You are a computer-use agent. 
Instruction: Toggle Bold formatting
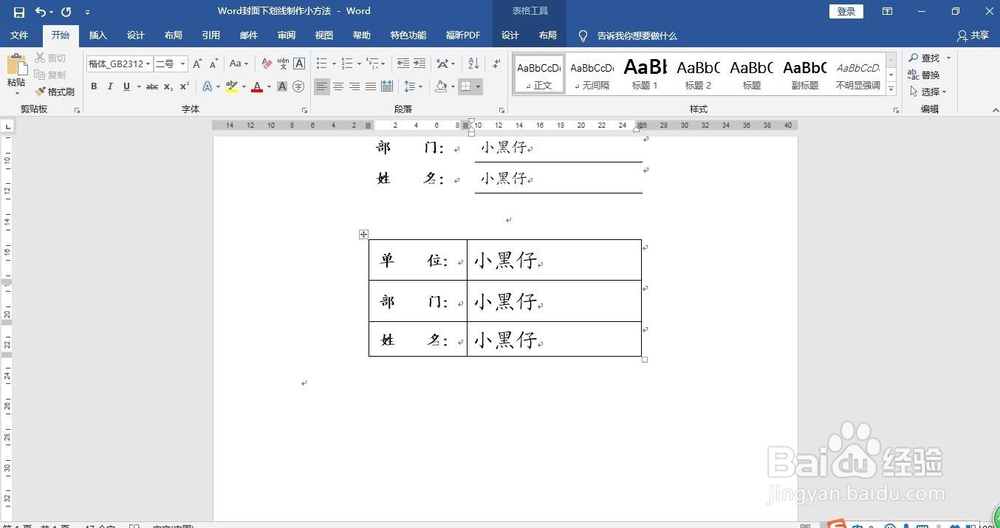coord(94,87)
